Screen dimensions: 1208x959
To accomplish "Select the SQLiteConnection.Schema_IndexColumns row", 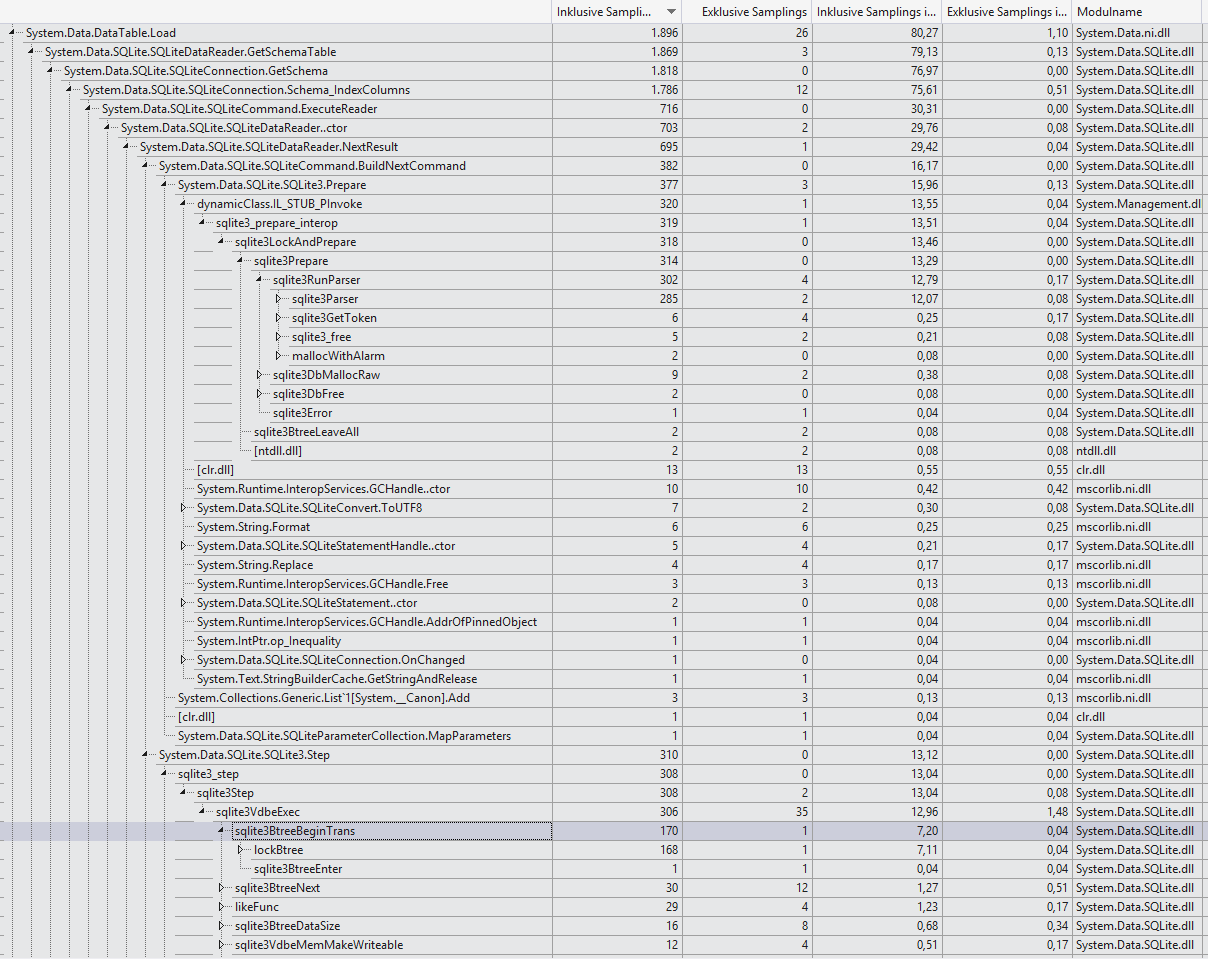I will 246,90.
